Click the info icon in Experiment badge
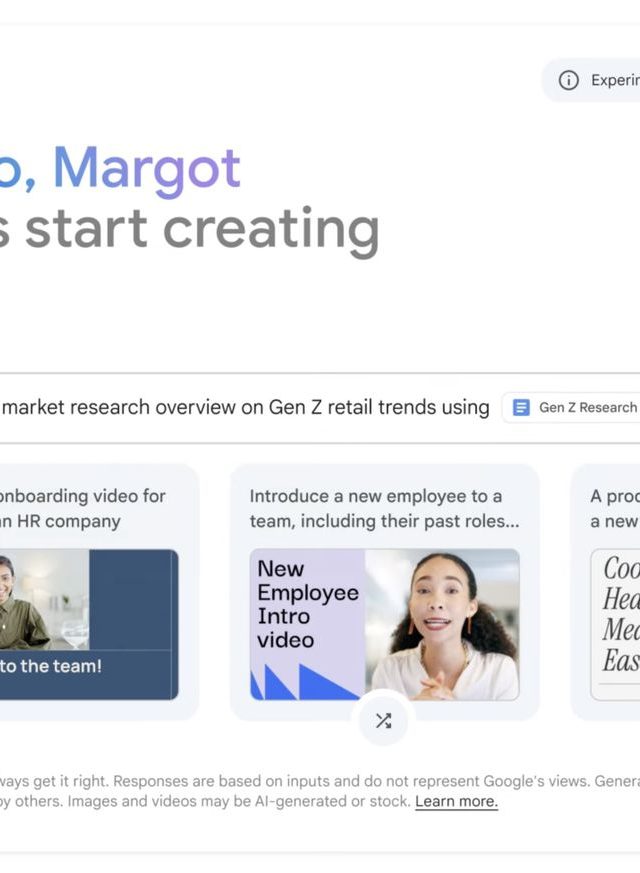The width and height of the screenshot is (640, 873). click(568, 80)
